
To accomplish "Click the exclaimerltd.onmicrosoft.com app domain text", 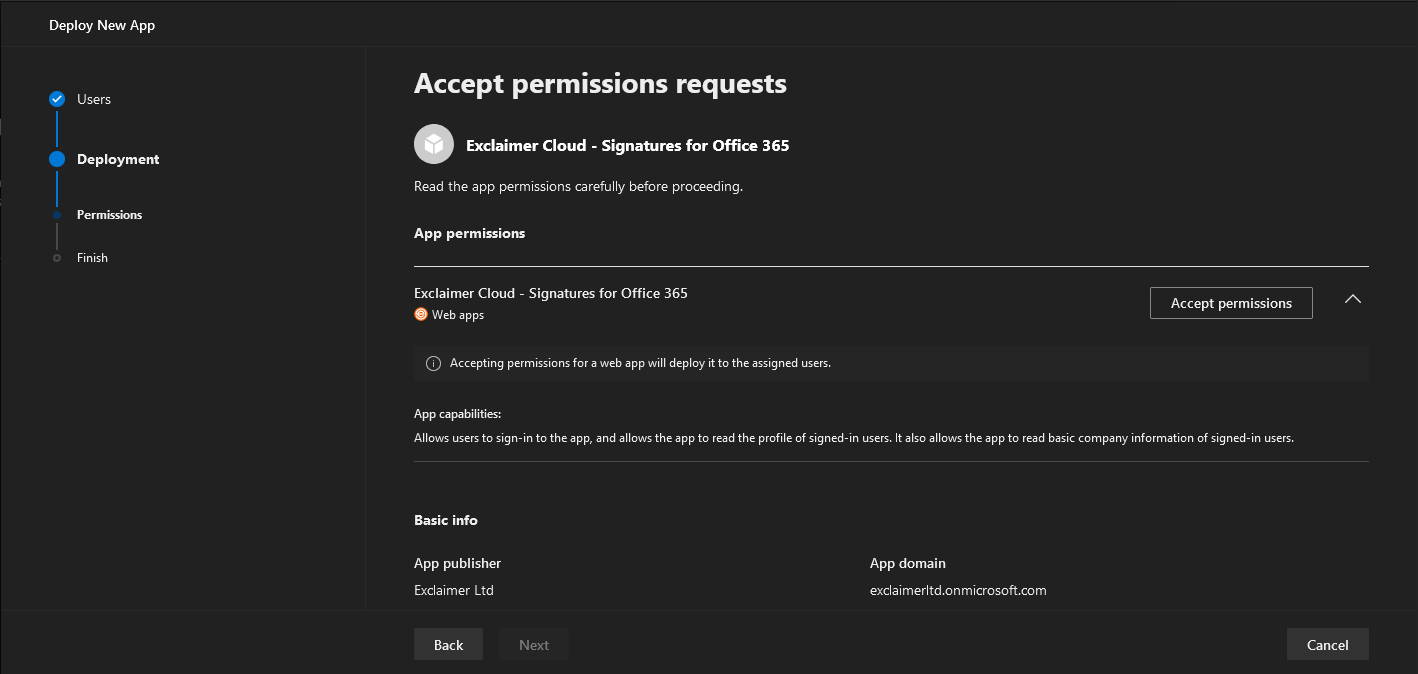I will coord(958,590).
